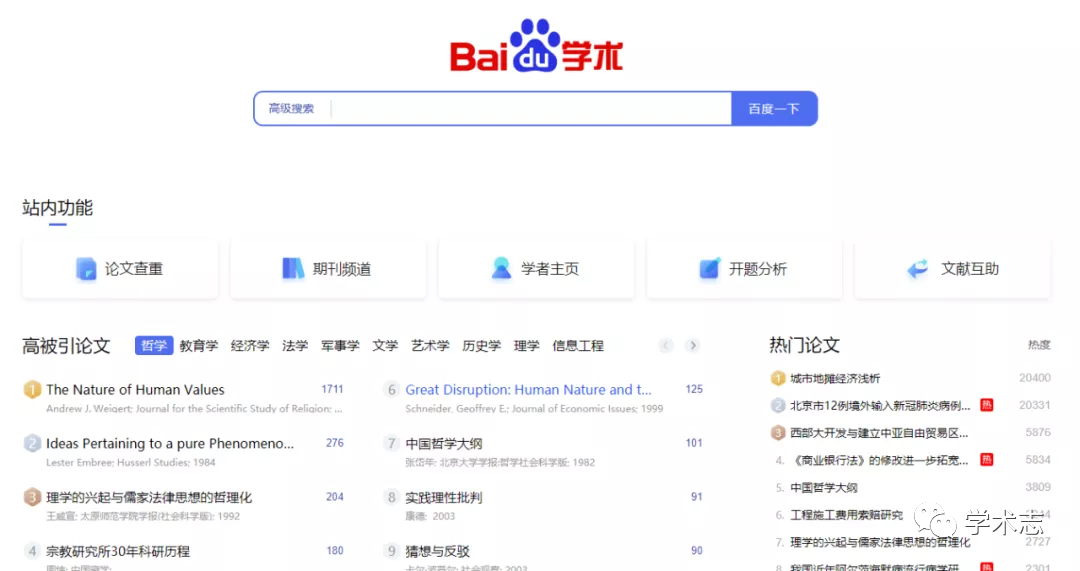Select the 理学 subject tab
The width and height of the screenshot is (1080, 571).
(526, 346)
